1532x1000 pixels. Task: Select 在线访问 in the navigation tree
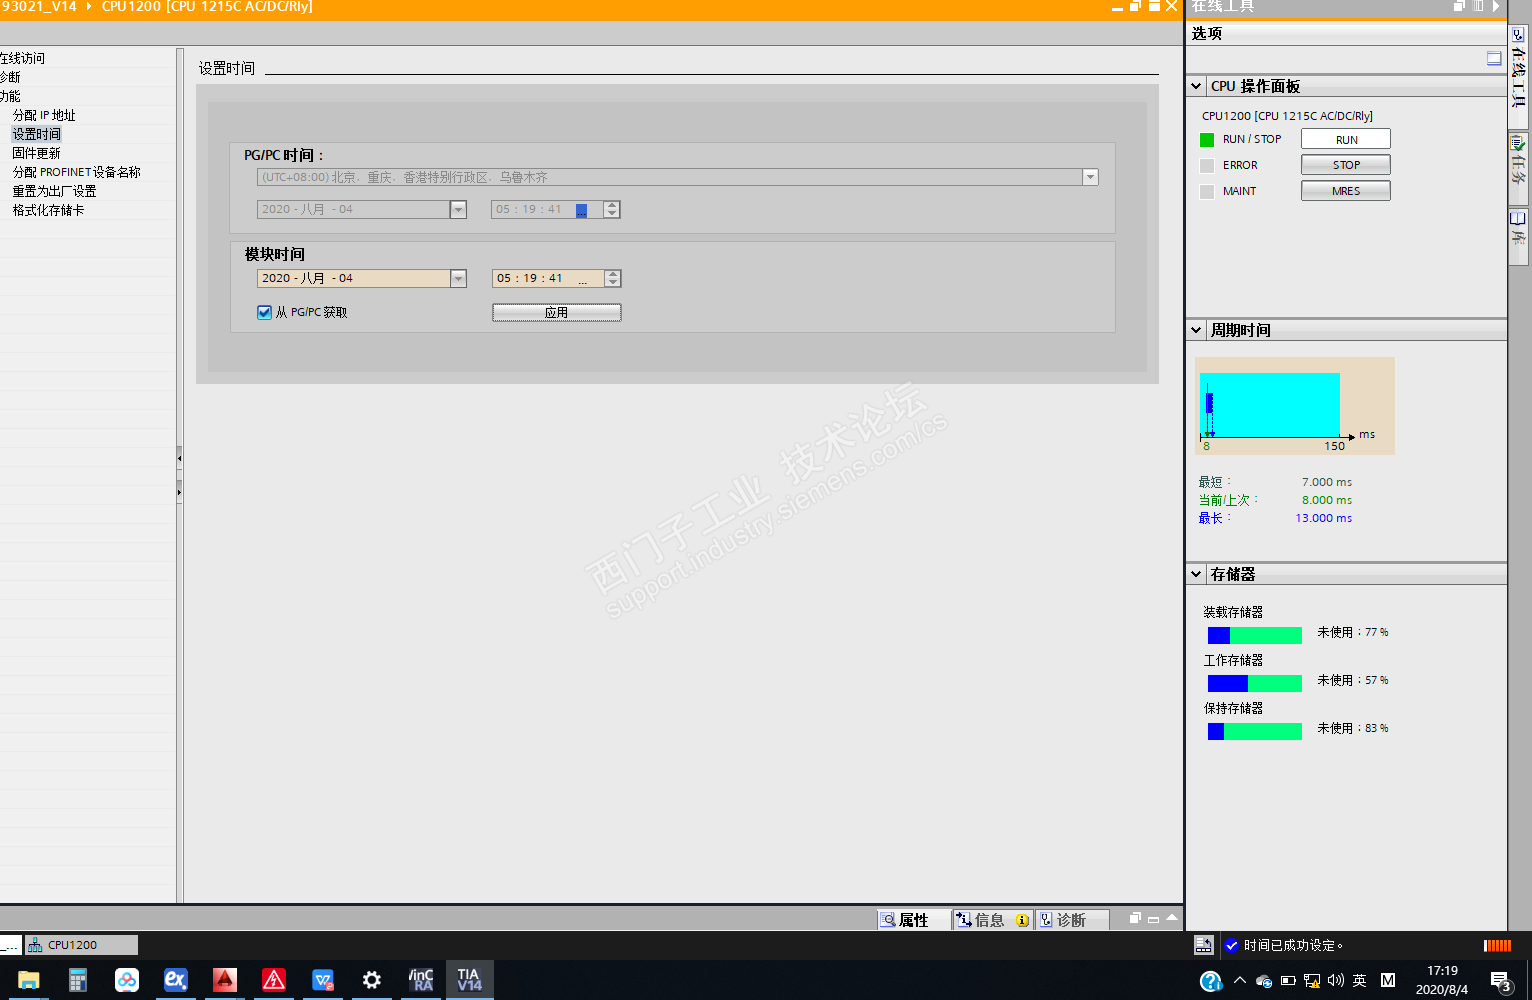(x=22, y=58)
